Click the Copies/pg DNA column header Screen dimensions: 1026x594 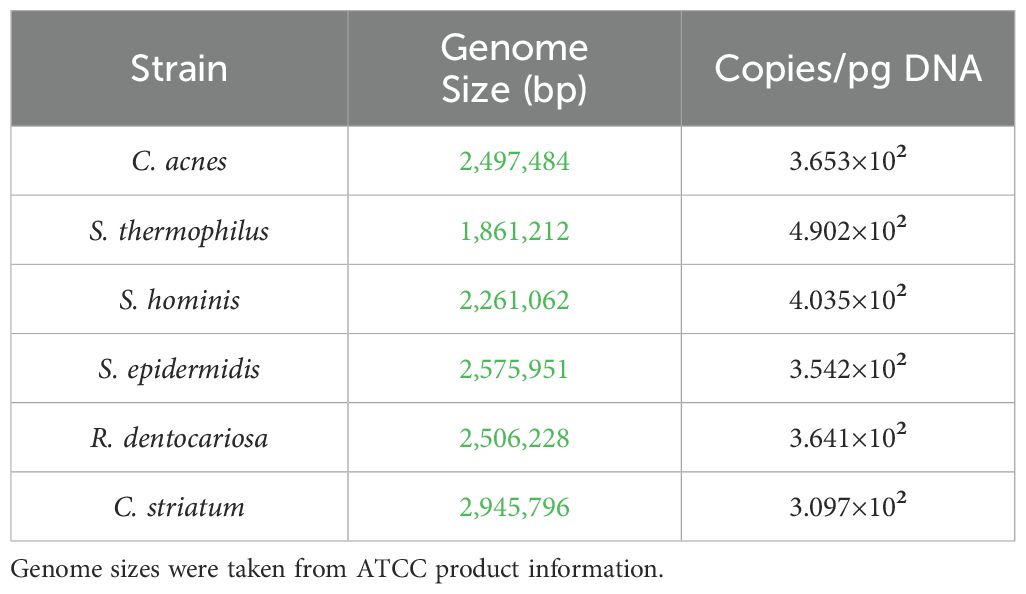pos(848,69)
